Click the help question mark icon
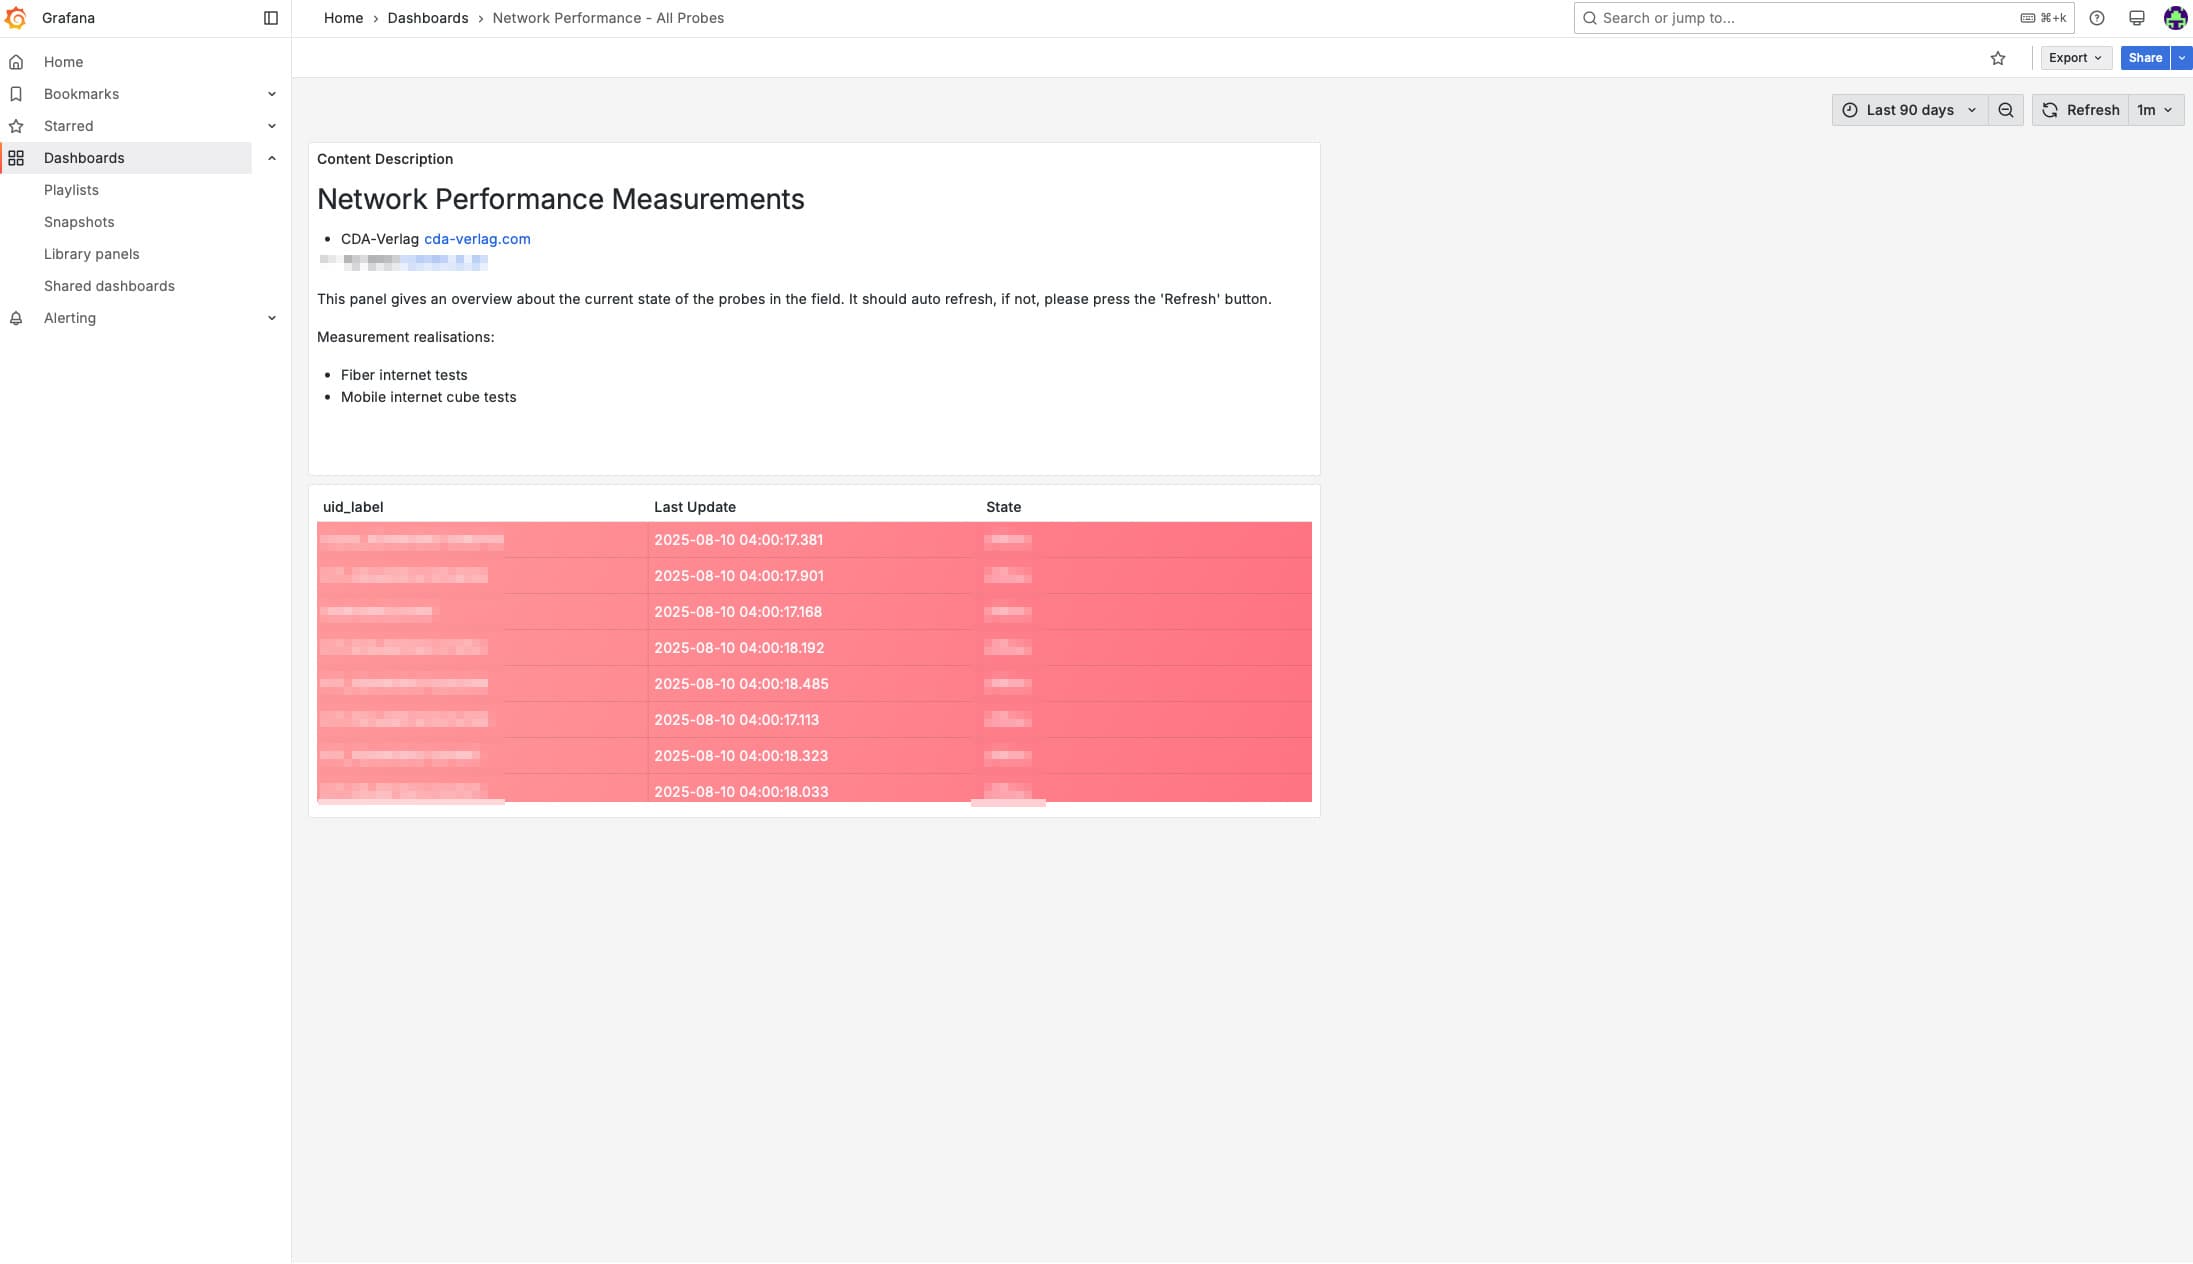The height and width of the screenshot is (1264, 2193). [2097, 18]
